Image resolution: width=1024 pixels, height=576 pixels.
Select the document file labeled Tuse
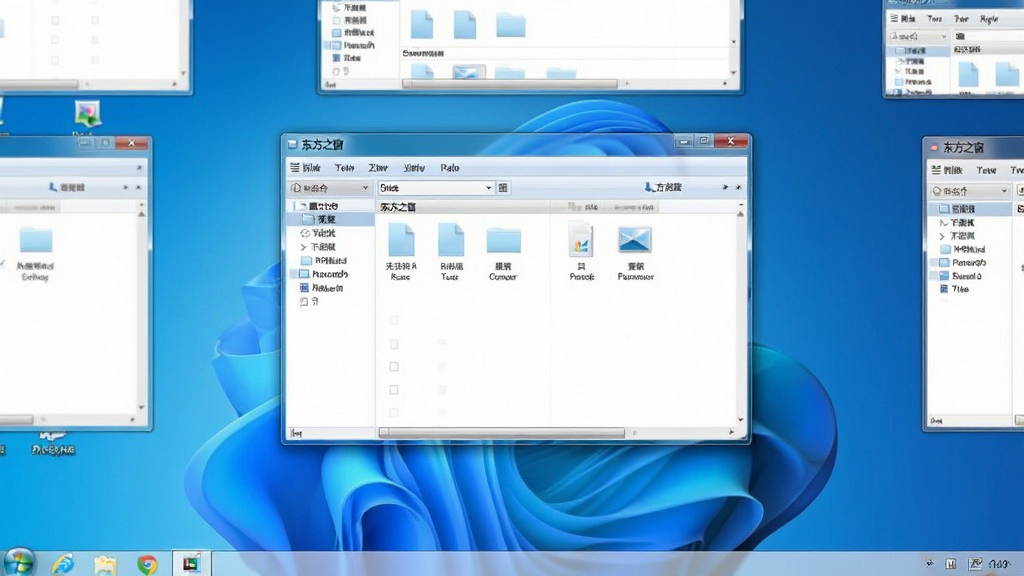451,240
